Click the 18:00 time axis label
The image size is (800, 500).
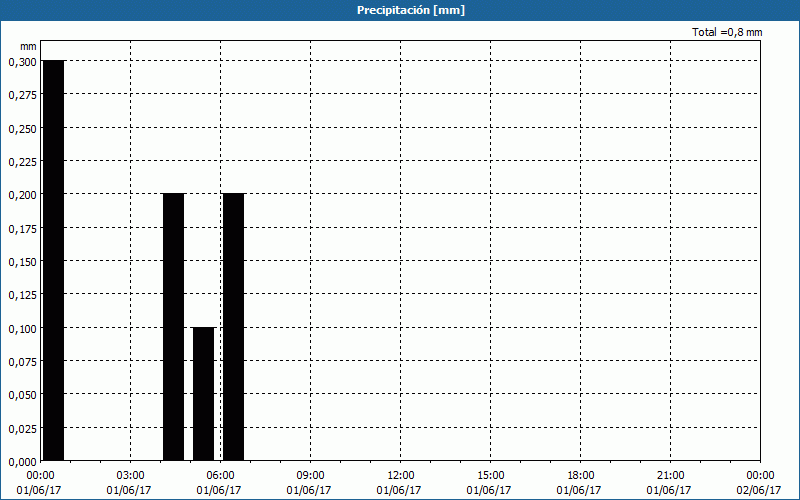tap(581, 476)
